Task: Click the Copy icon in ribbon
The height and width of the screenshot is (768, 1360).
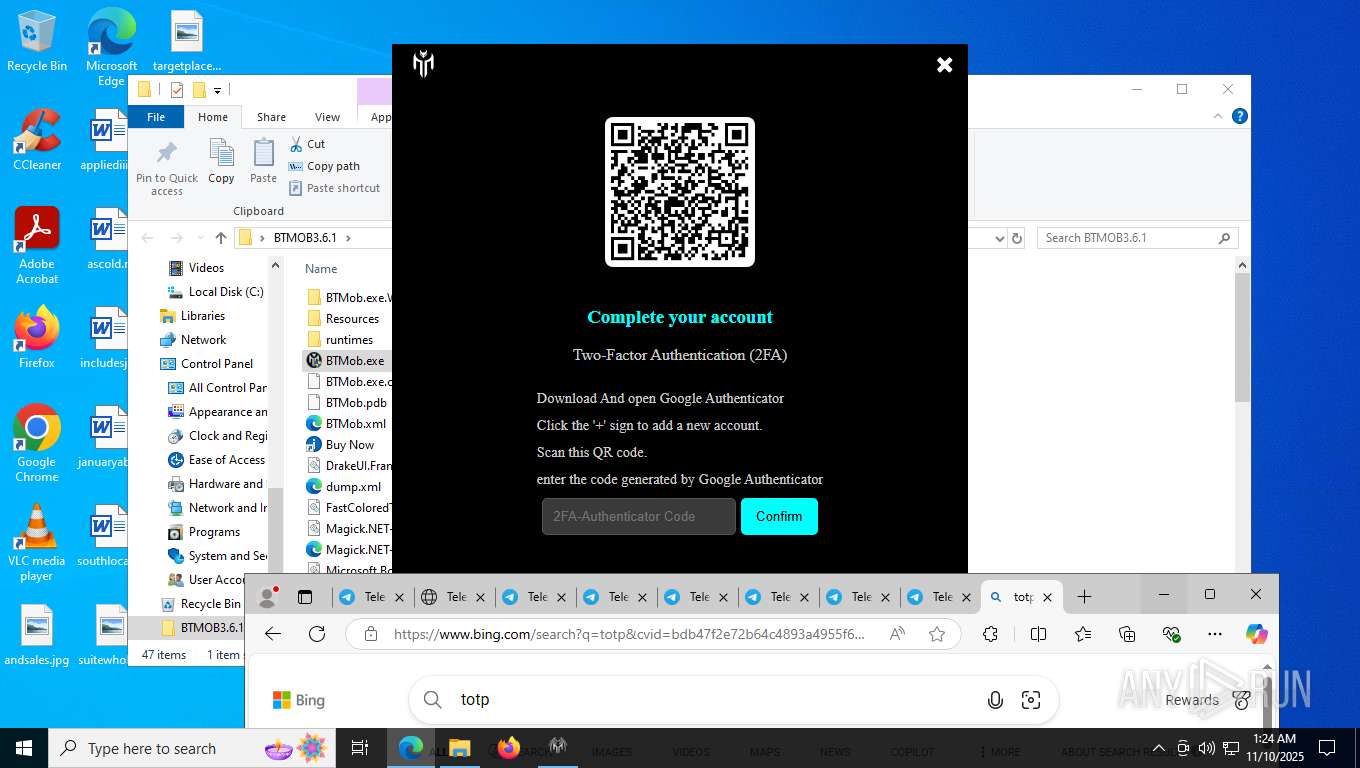Action: coord(221,153)
